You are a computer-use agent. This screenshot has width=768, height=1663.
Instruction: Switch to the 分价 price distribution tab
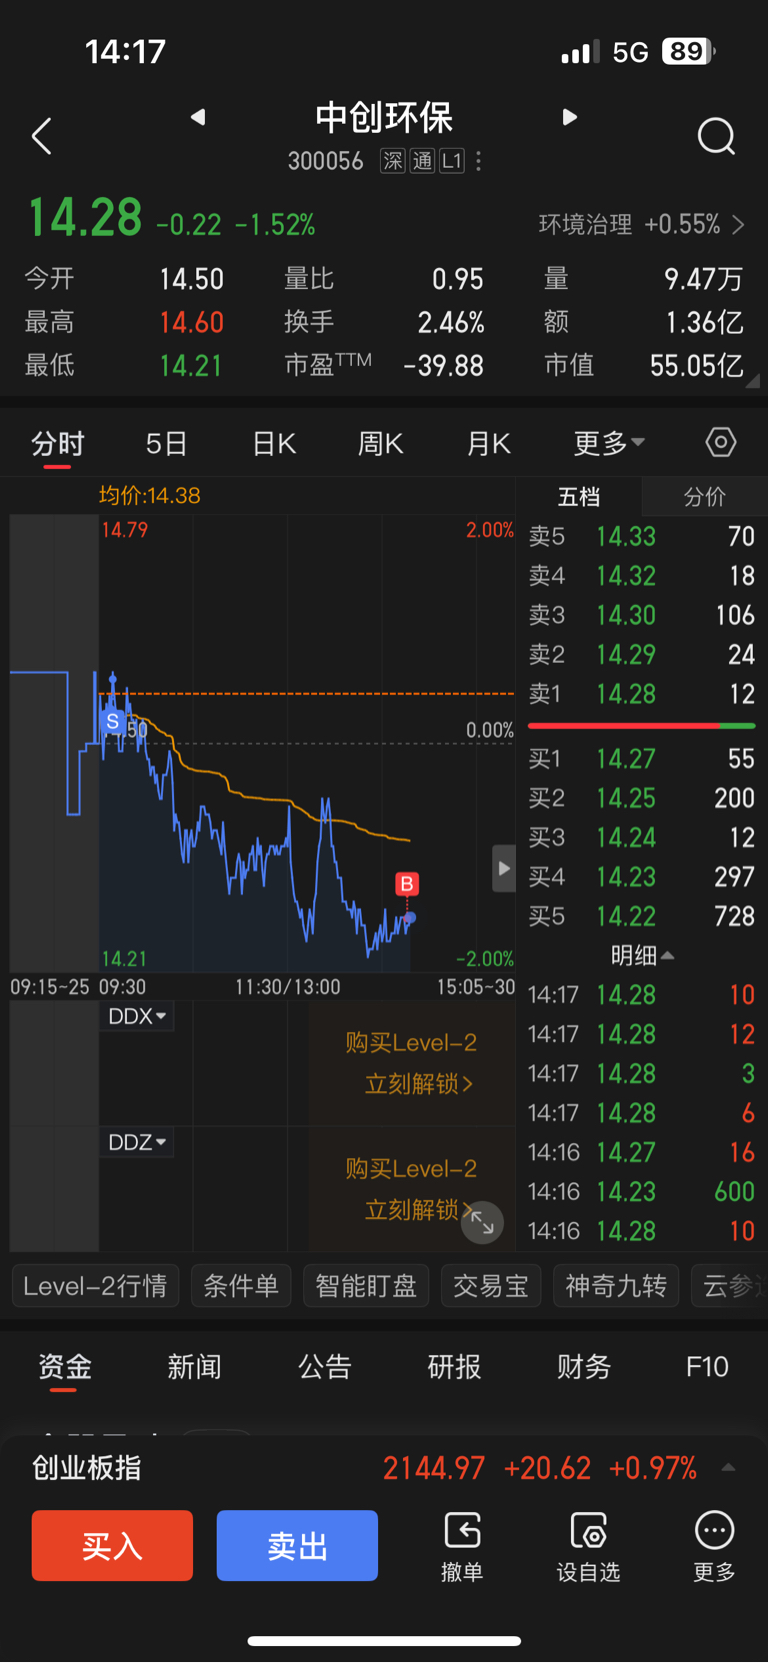coord(704,497)
